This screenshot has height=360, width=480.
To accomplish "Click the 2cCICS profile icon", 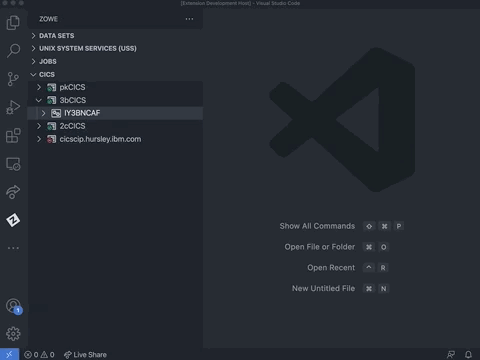I will point(51,126).
